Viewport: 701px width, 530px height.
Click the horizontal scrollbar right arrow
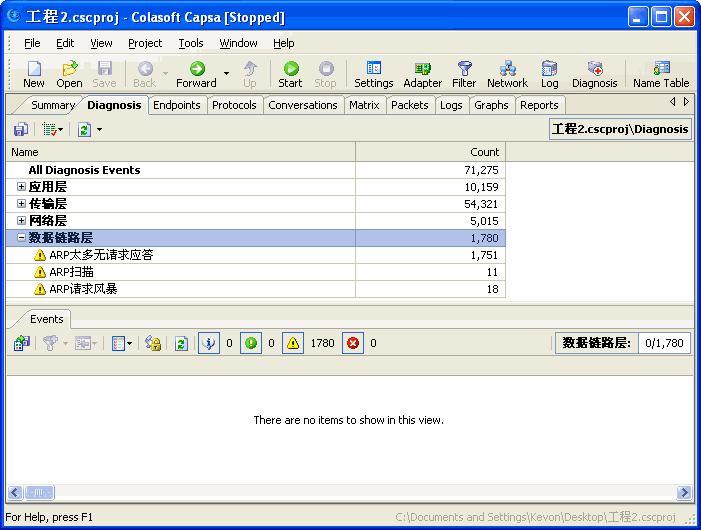[684, 493]
